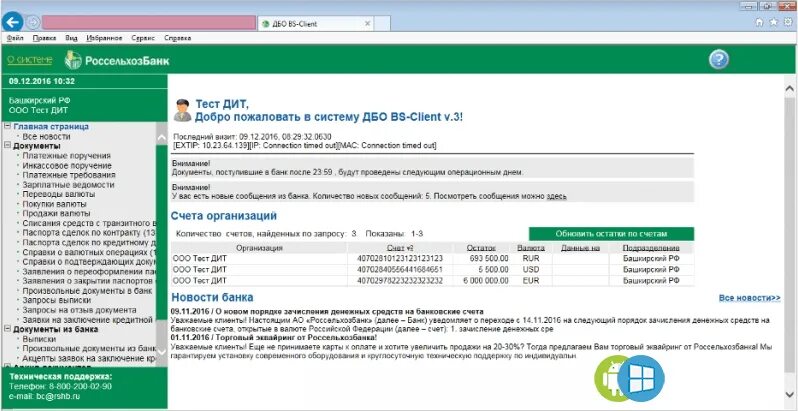Viewport: 798px width, 411px height.
Task: Click the 09.12.2016 10:32 date display
Action: coord(42,81)
